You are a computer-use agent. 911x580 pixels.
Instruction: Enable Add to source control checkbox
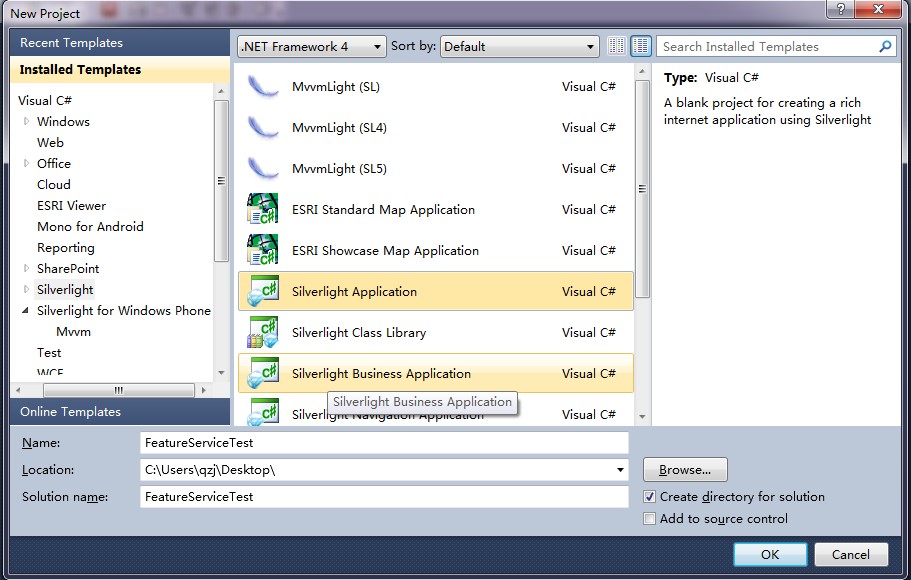pyautogui.click(x=650, y=518)
